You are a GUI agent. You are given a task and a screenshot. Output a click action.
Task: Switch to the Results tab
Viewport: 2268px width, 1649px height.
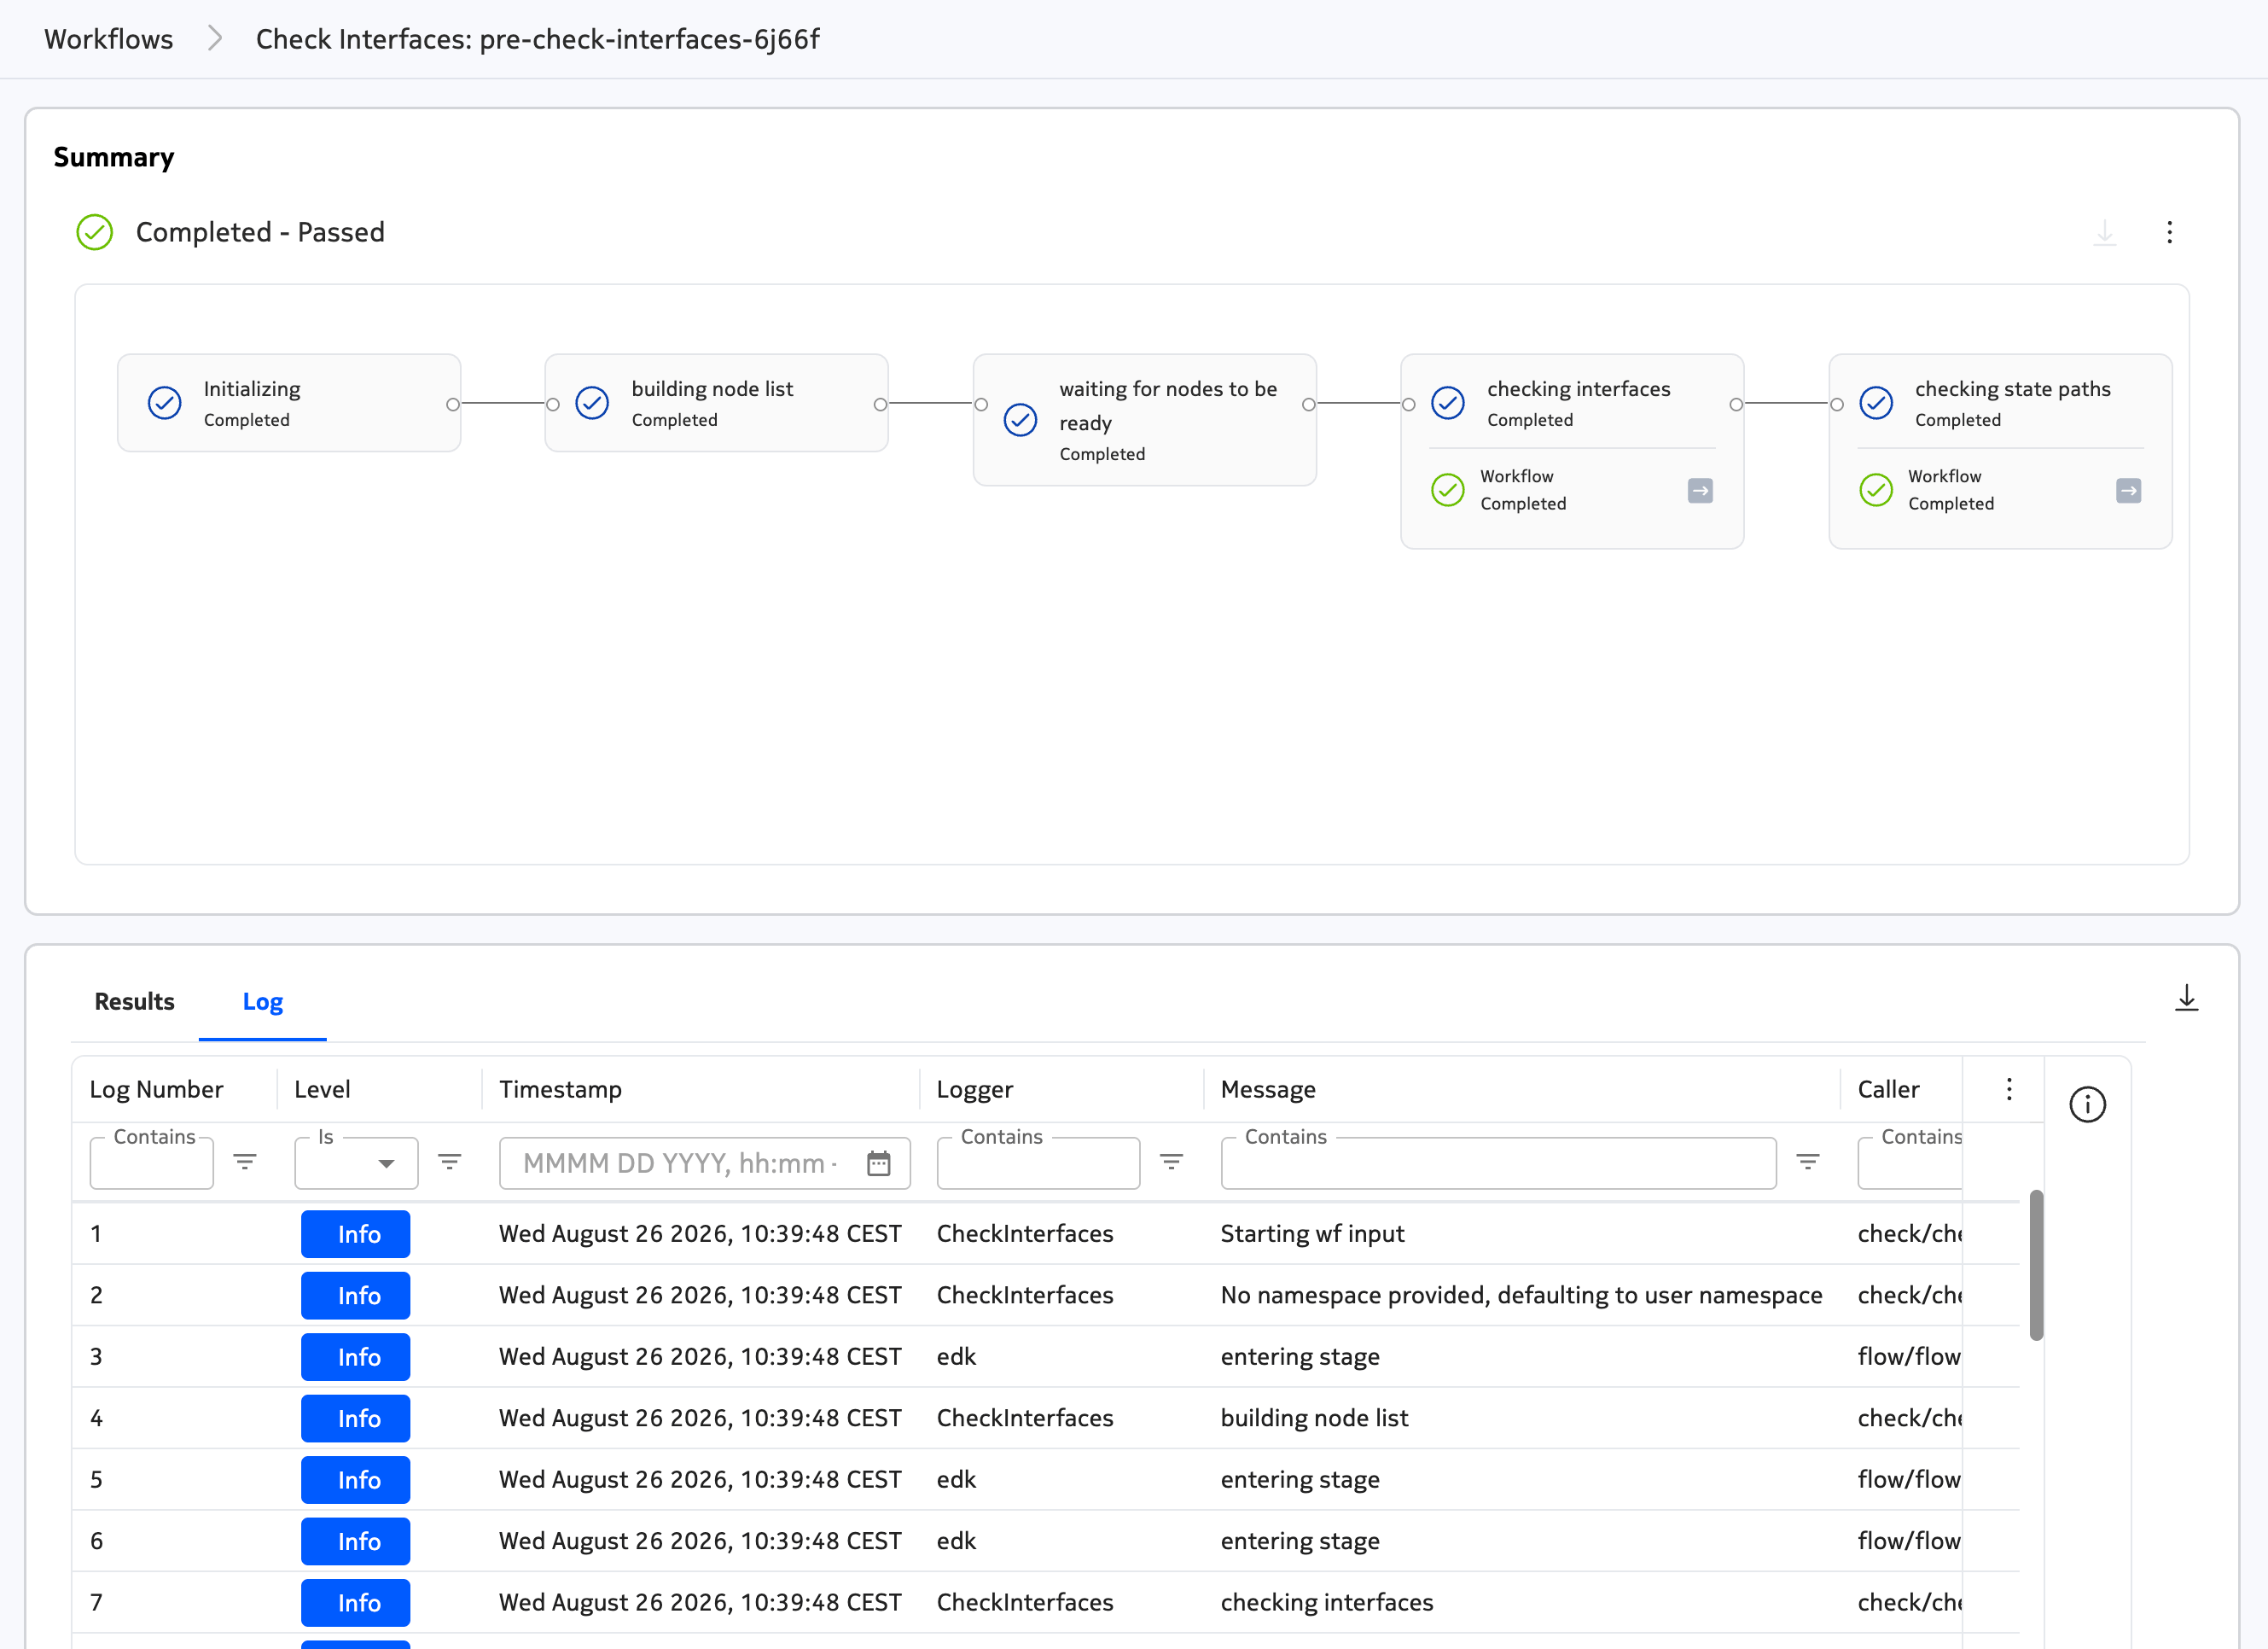(x=134, y=1001)
